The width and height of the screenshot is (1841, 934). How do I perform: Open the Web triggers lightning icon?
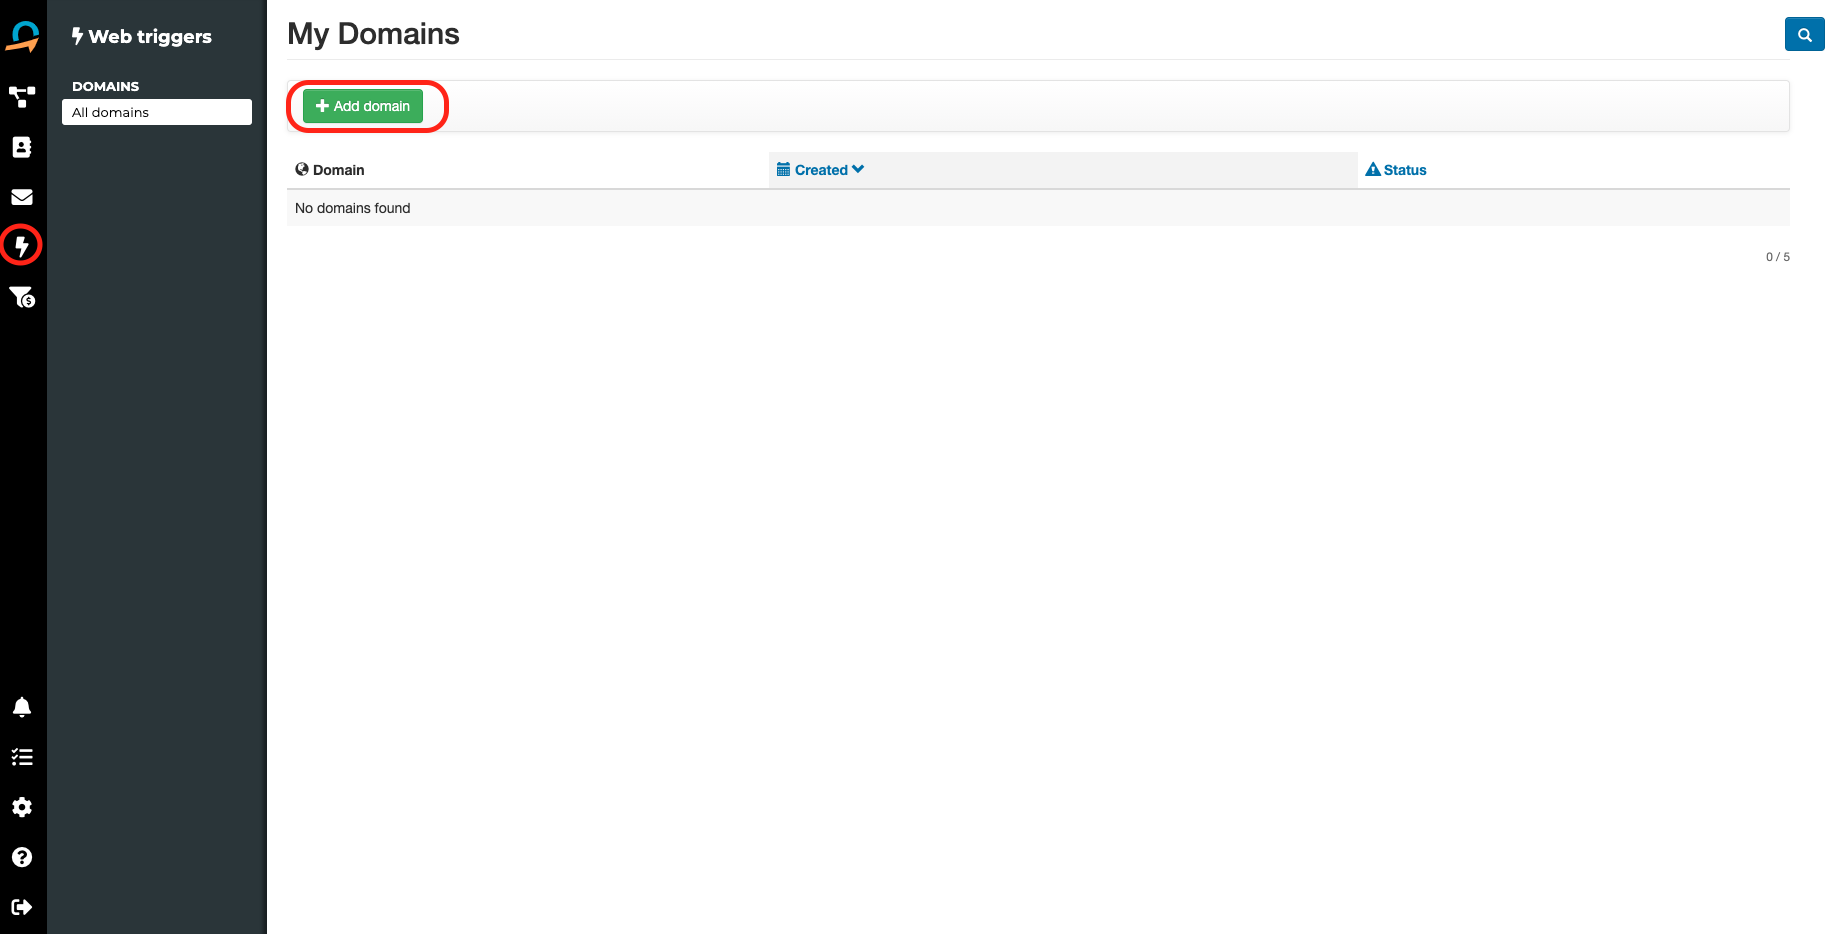point(21,245)
